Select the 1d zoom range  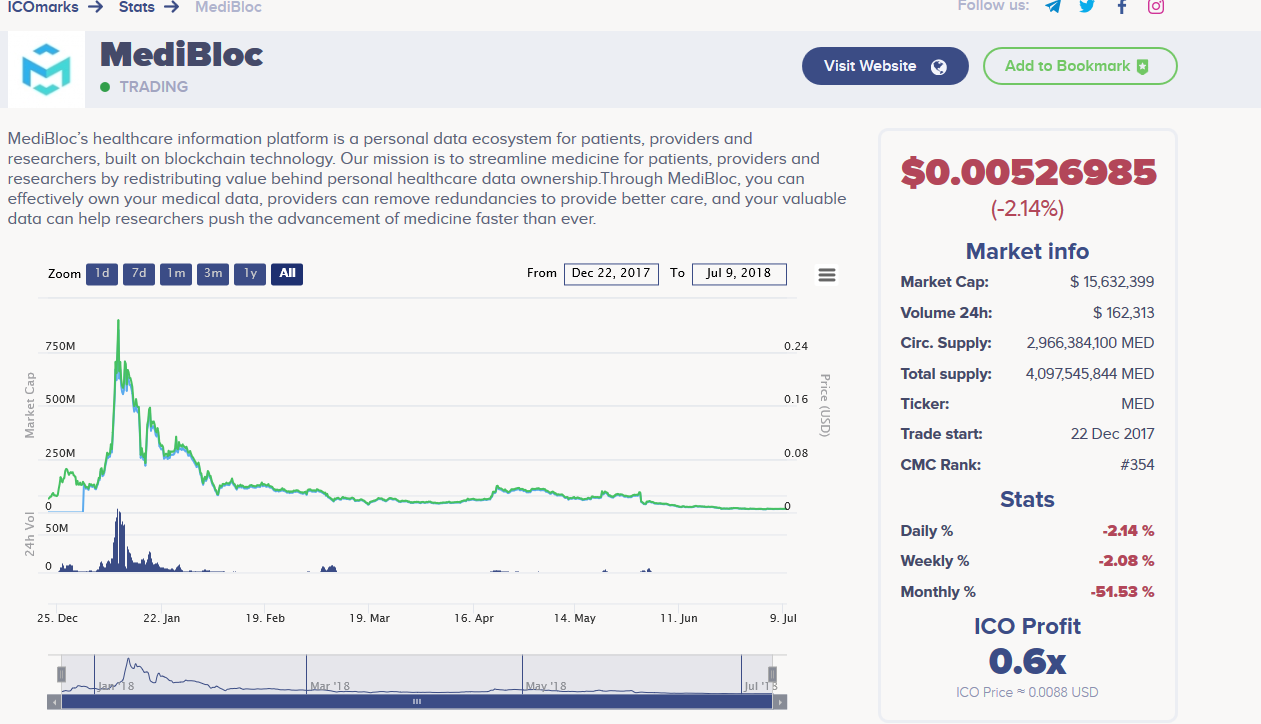pyautogui.click(x=101, y=274)
